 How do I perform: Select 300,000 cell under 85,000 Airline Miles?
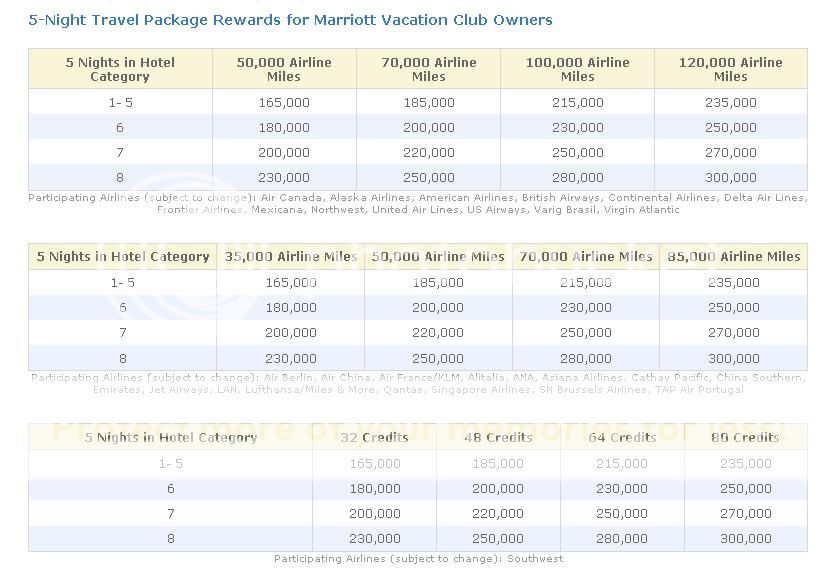pos(733,358)
